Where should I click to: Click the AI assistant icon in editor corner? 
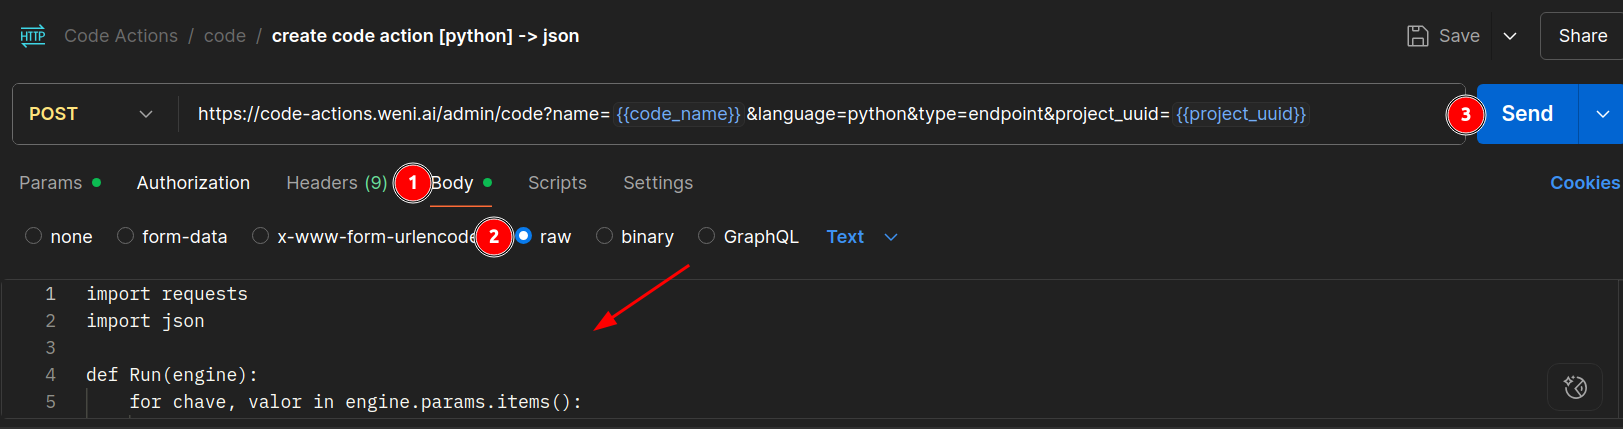pyautogui.click(x=1575, y=387)
